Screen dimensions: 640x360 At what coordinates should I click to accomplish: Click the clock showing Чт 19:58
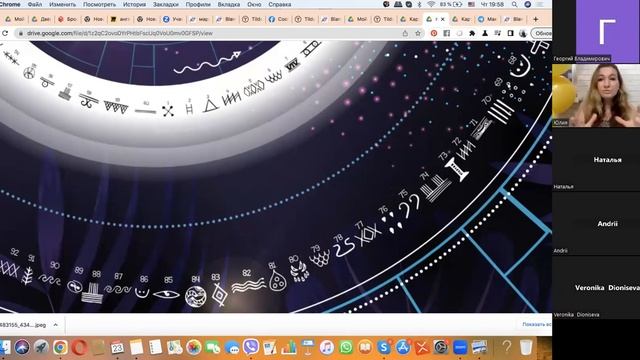point(492,4)
